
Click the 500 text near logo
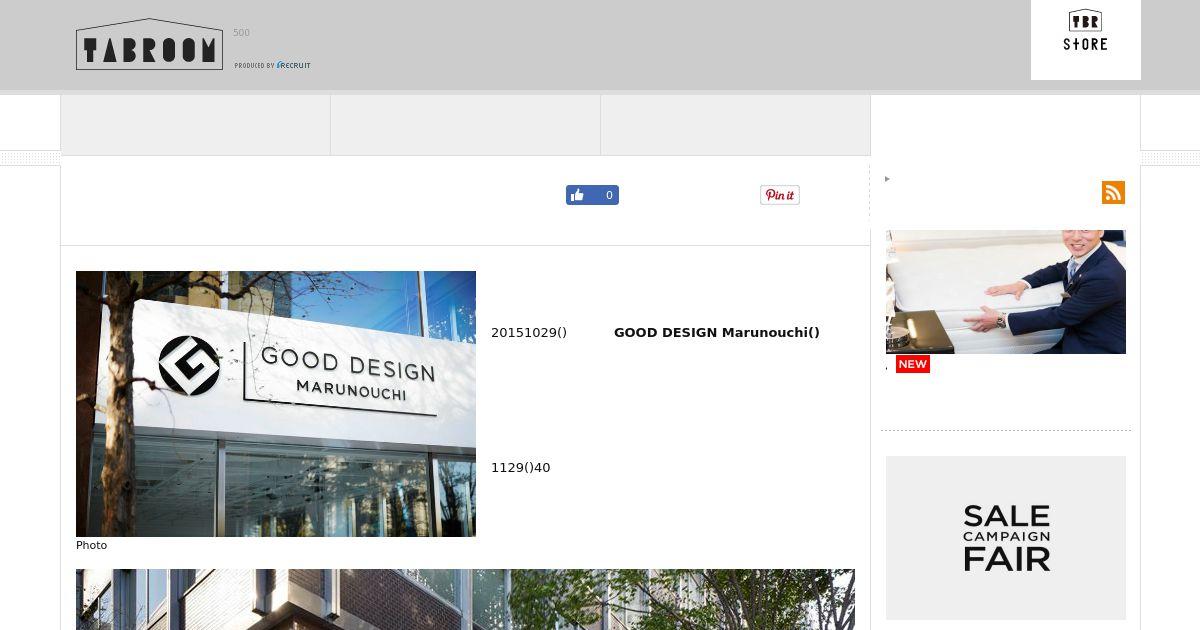(x=241, y=33)
